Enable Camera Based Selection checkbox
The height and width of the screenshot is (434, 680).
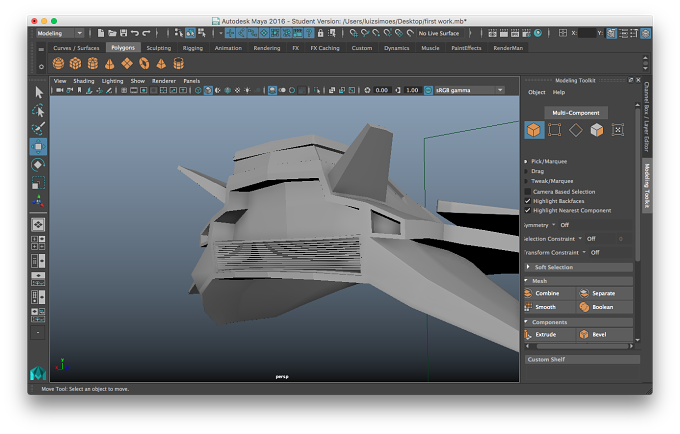[528, 192]
